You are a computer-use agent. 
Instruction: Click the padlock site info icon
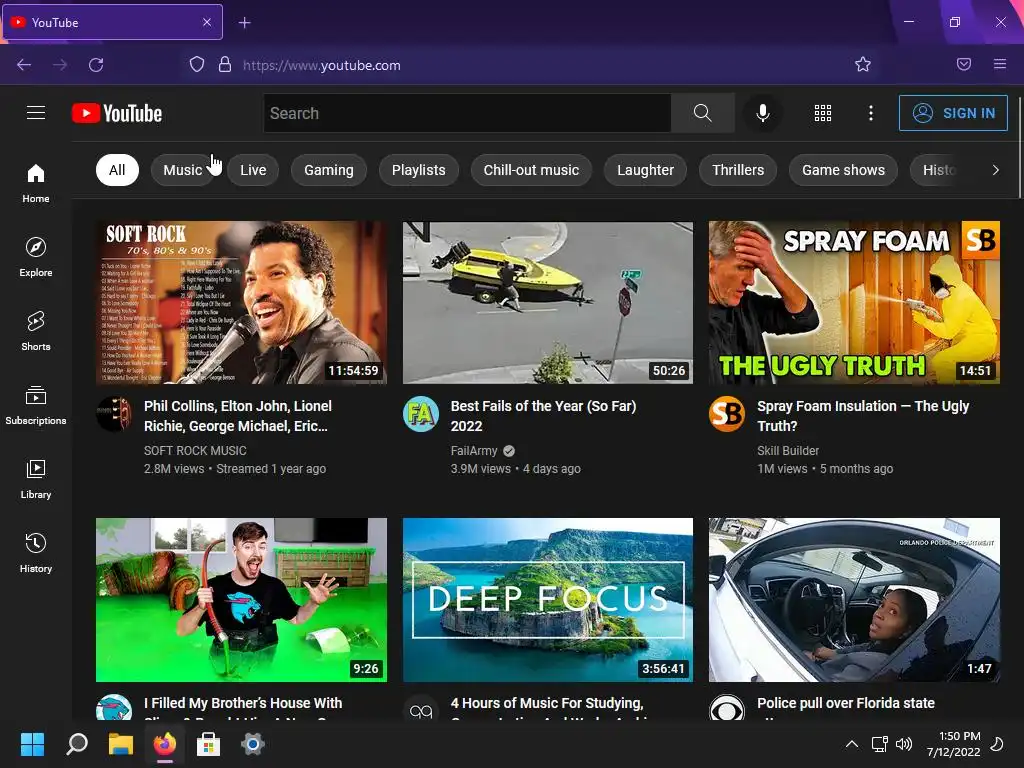(225, 65)
